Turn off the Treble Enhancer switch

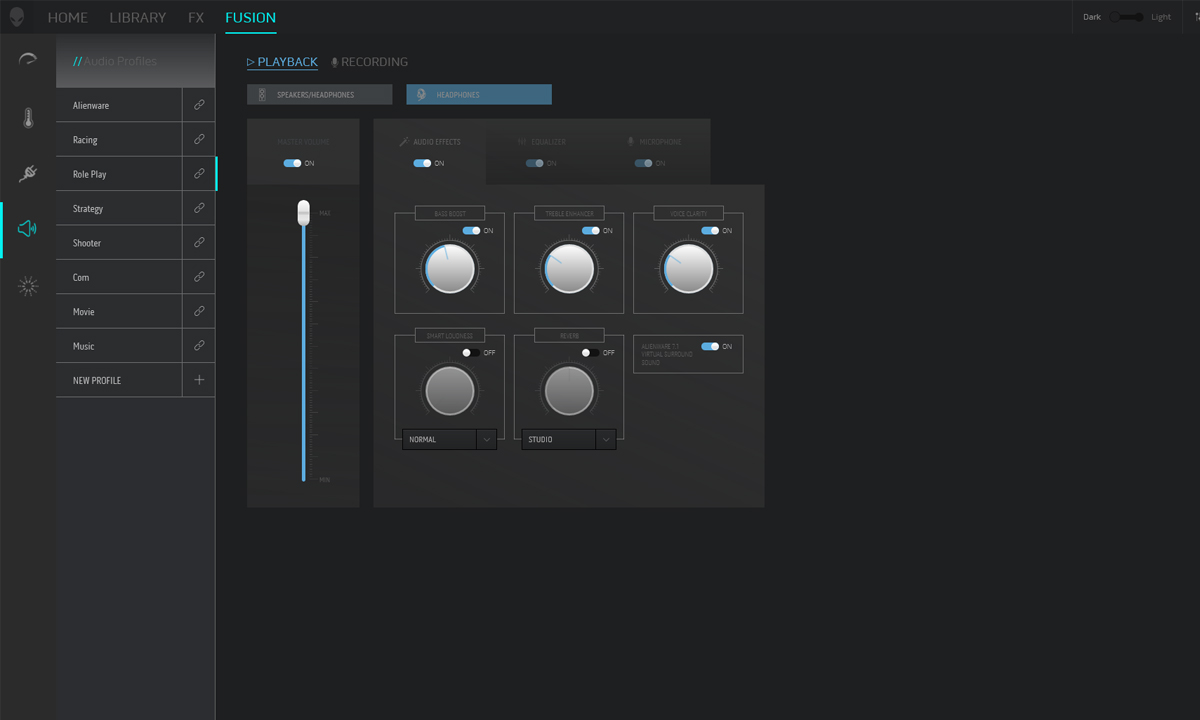590,231
